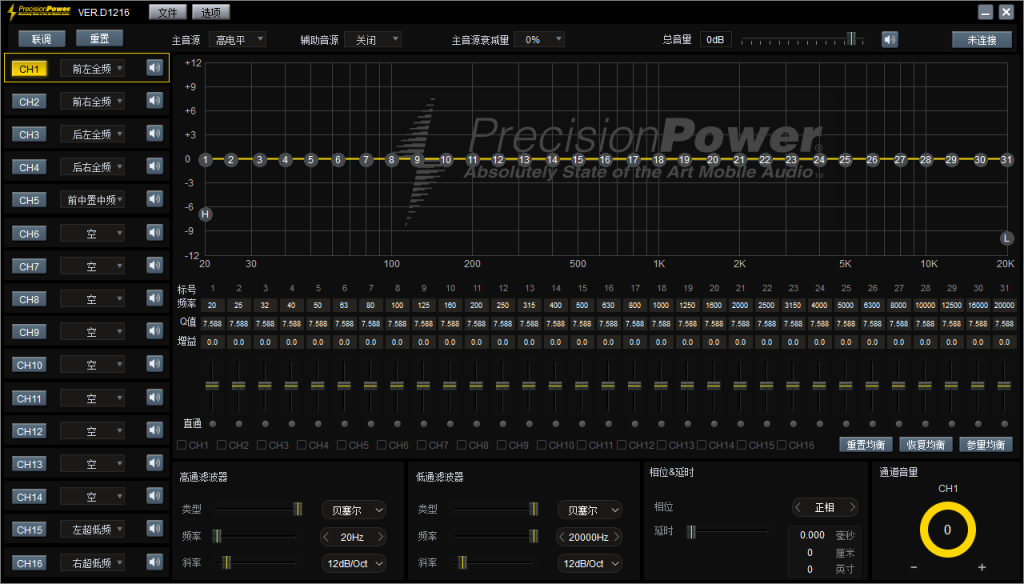Click the master volume slider handle
This screenshot has width=1024, height=584.
[850, 39]
